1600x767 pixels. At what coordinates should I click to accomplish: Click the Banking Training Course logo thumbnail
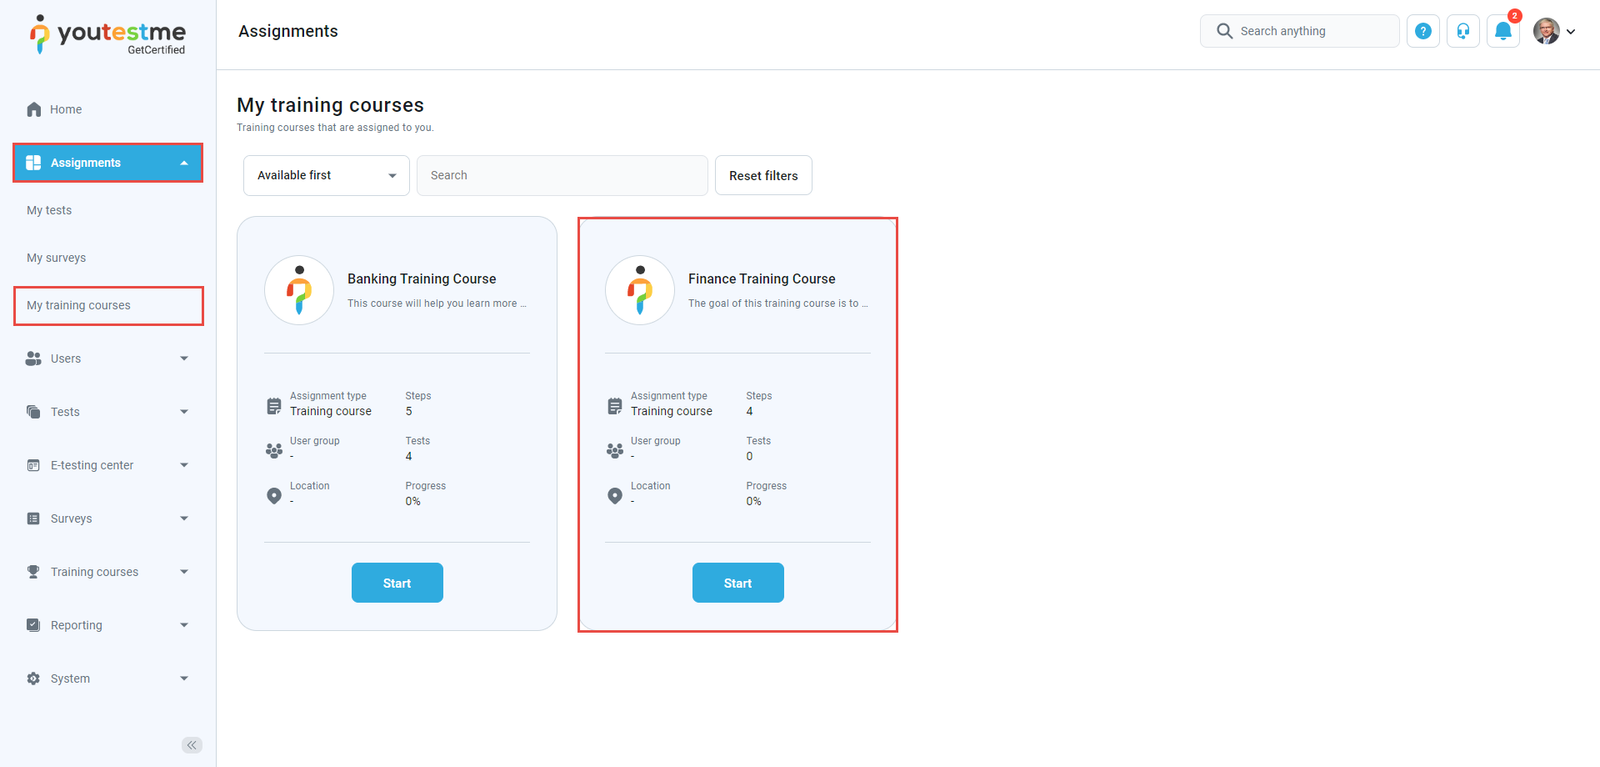point(299,290)
